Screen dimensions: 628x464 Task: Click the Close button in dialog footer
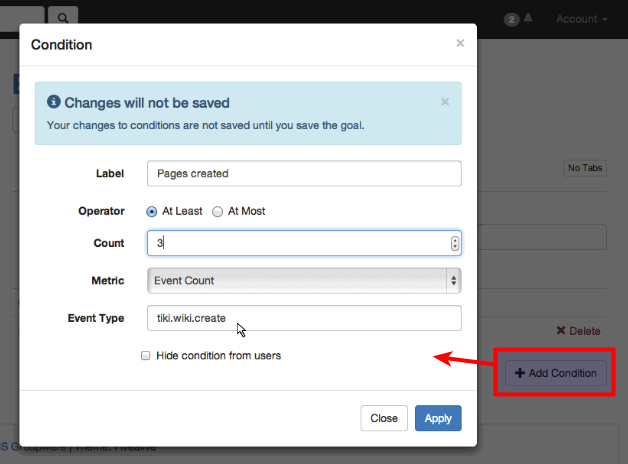(x=384, y=418)
